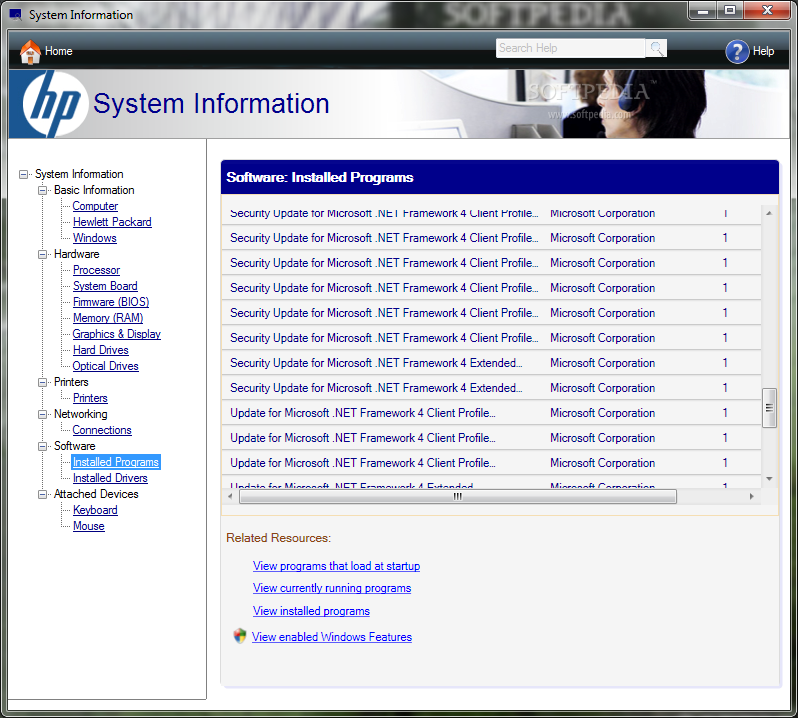The height and width of the screenshot is (718, 798).
Task: Click the search magnifier icon
Action: pyautogui.click(x=657, y=48)
